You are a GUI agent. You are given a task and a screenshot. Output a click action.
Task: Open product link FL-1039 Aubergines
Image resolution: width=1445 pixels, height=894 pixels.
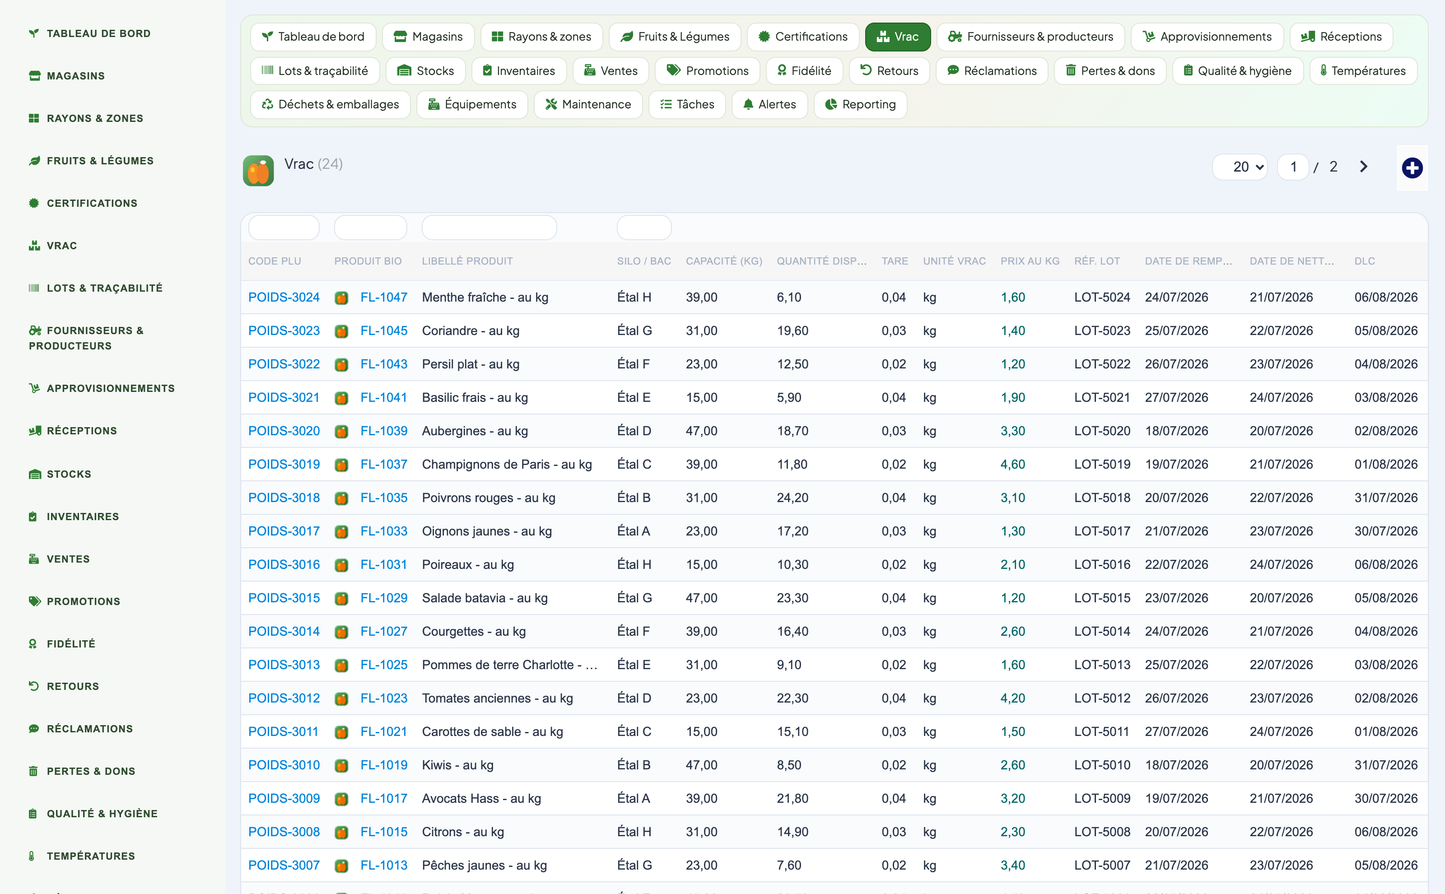click(384, 431)
